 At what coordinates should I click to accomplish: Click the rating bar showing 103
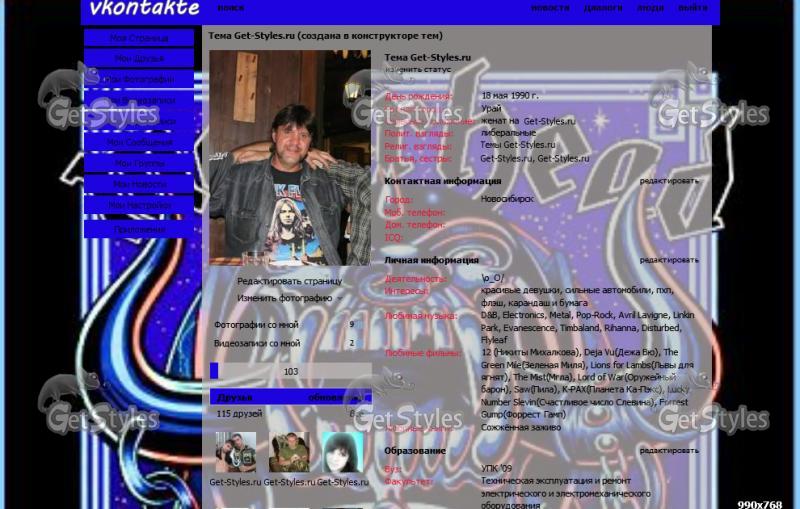[x=291, y=371]
